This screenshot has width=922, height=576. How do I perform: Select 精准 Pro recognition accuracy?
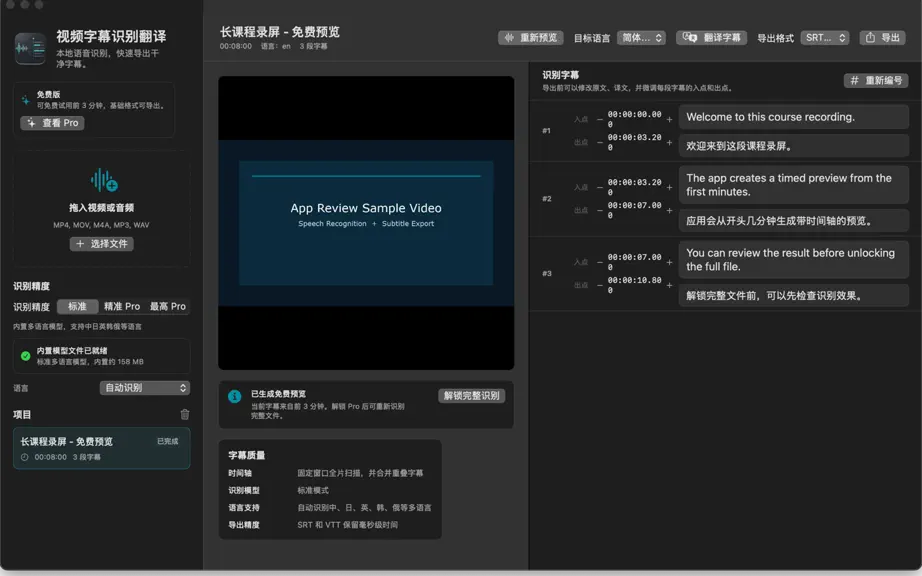[122, 306]
